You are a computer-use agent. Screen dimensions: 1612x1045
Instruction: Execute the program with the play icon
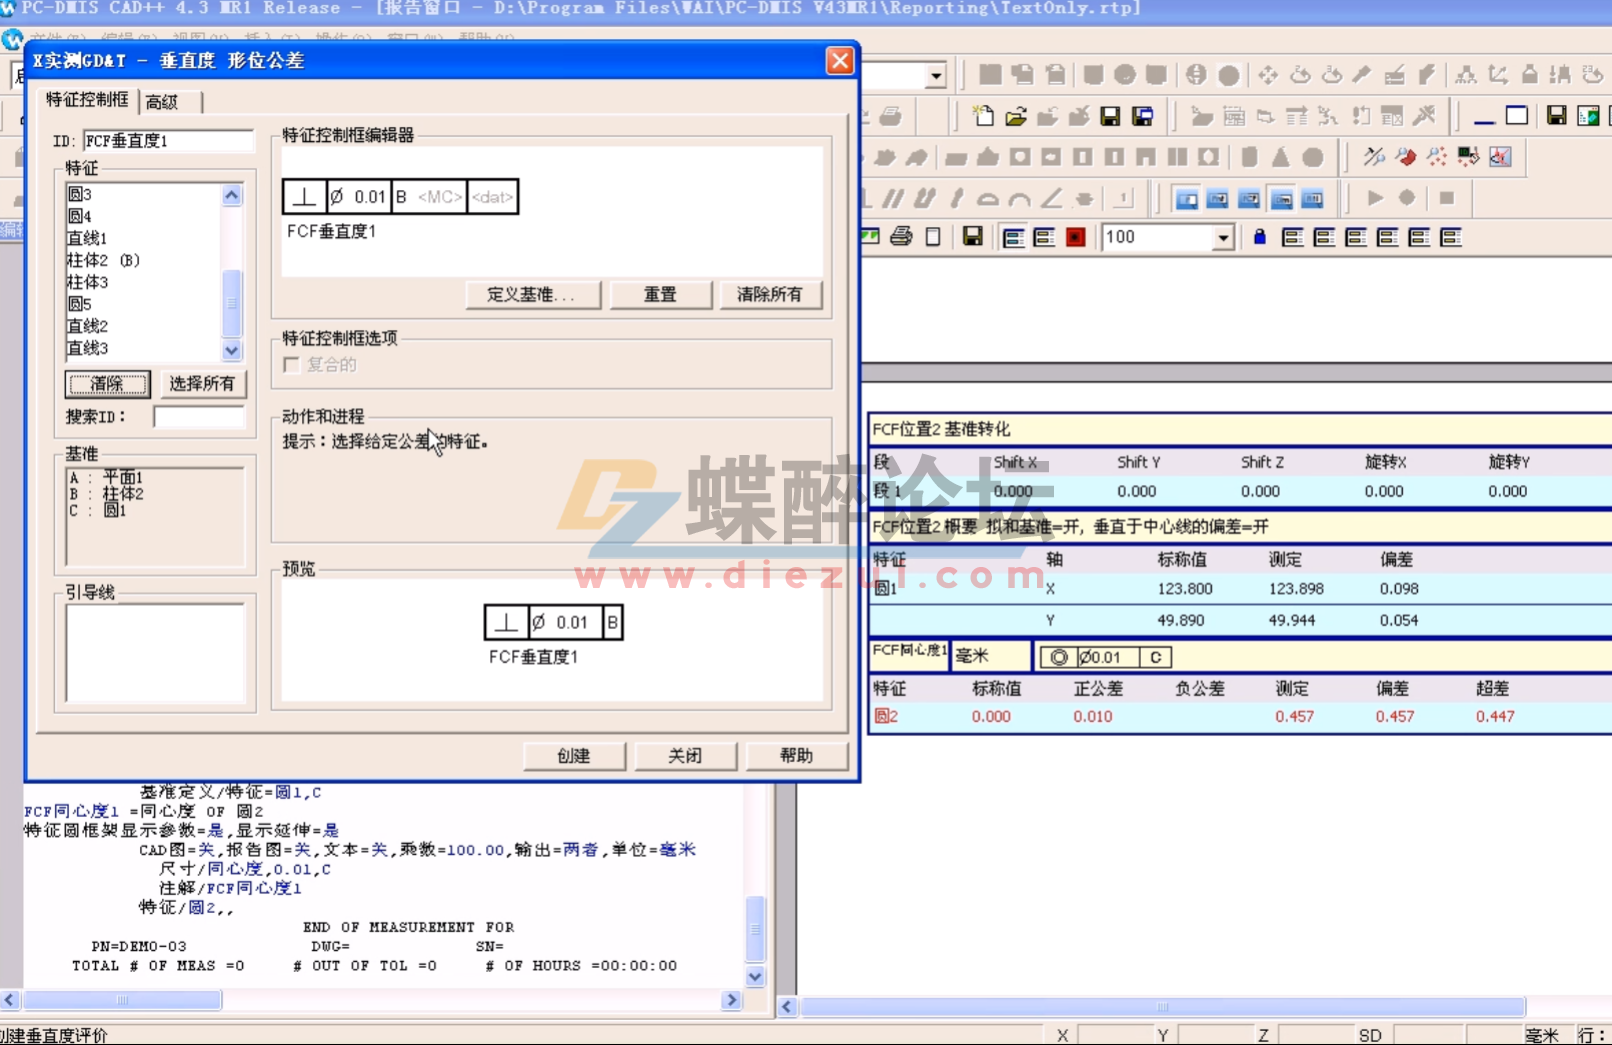pos(1375,197)
